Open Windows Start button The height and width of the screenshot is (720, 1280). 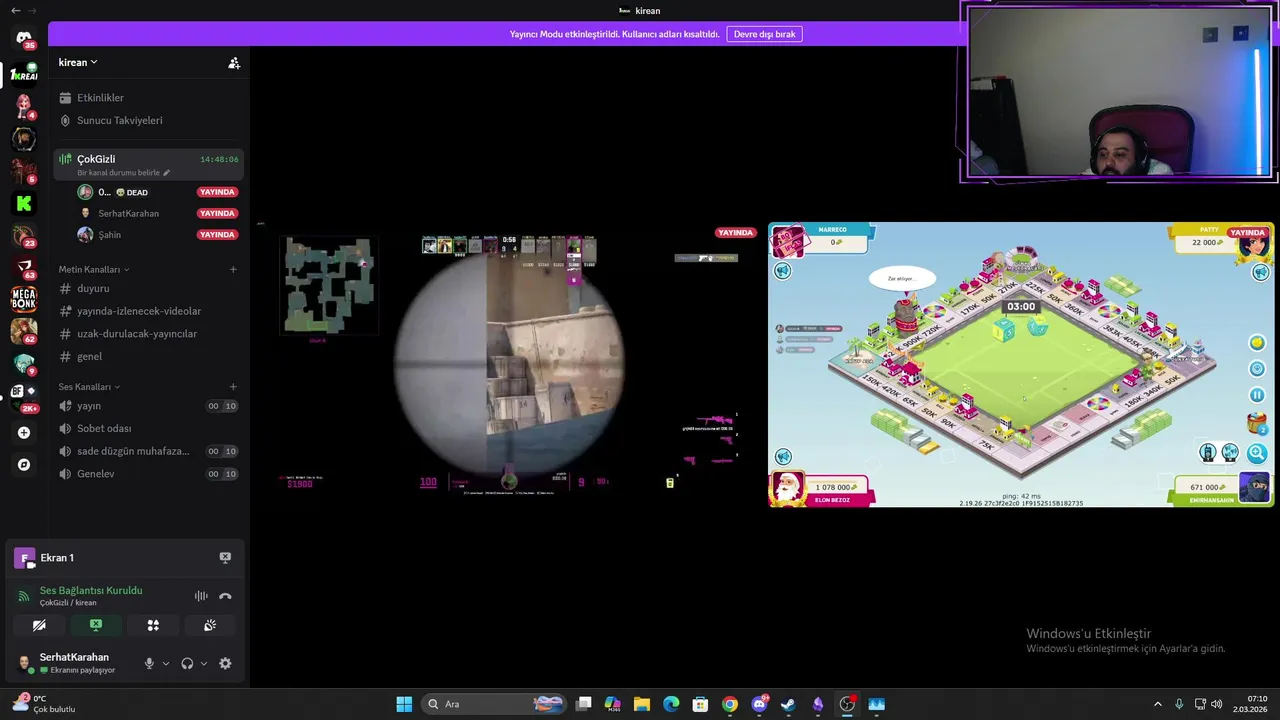click(404, 704)
